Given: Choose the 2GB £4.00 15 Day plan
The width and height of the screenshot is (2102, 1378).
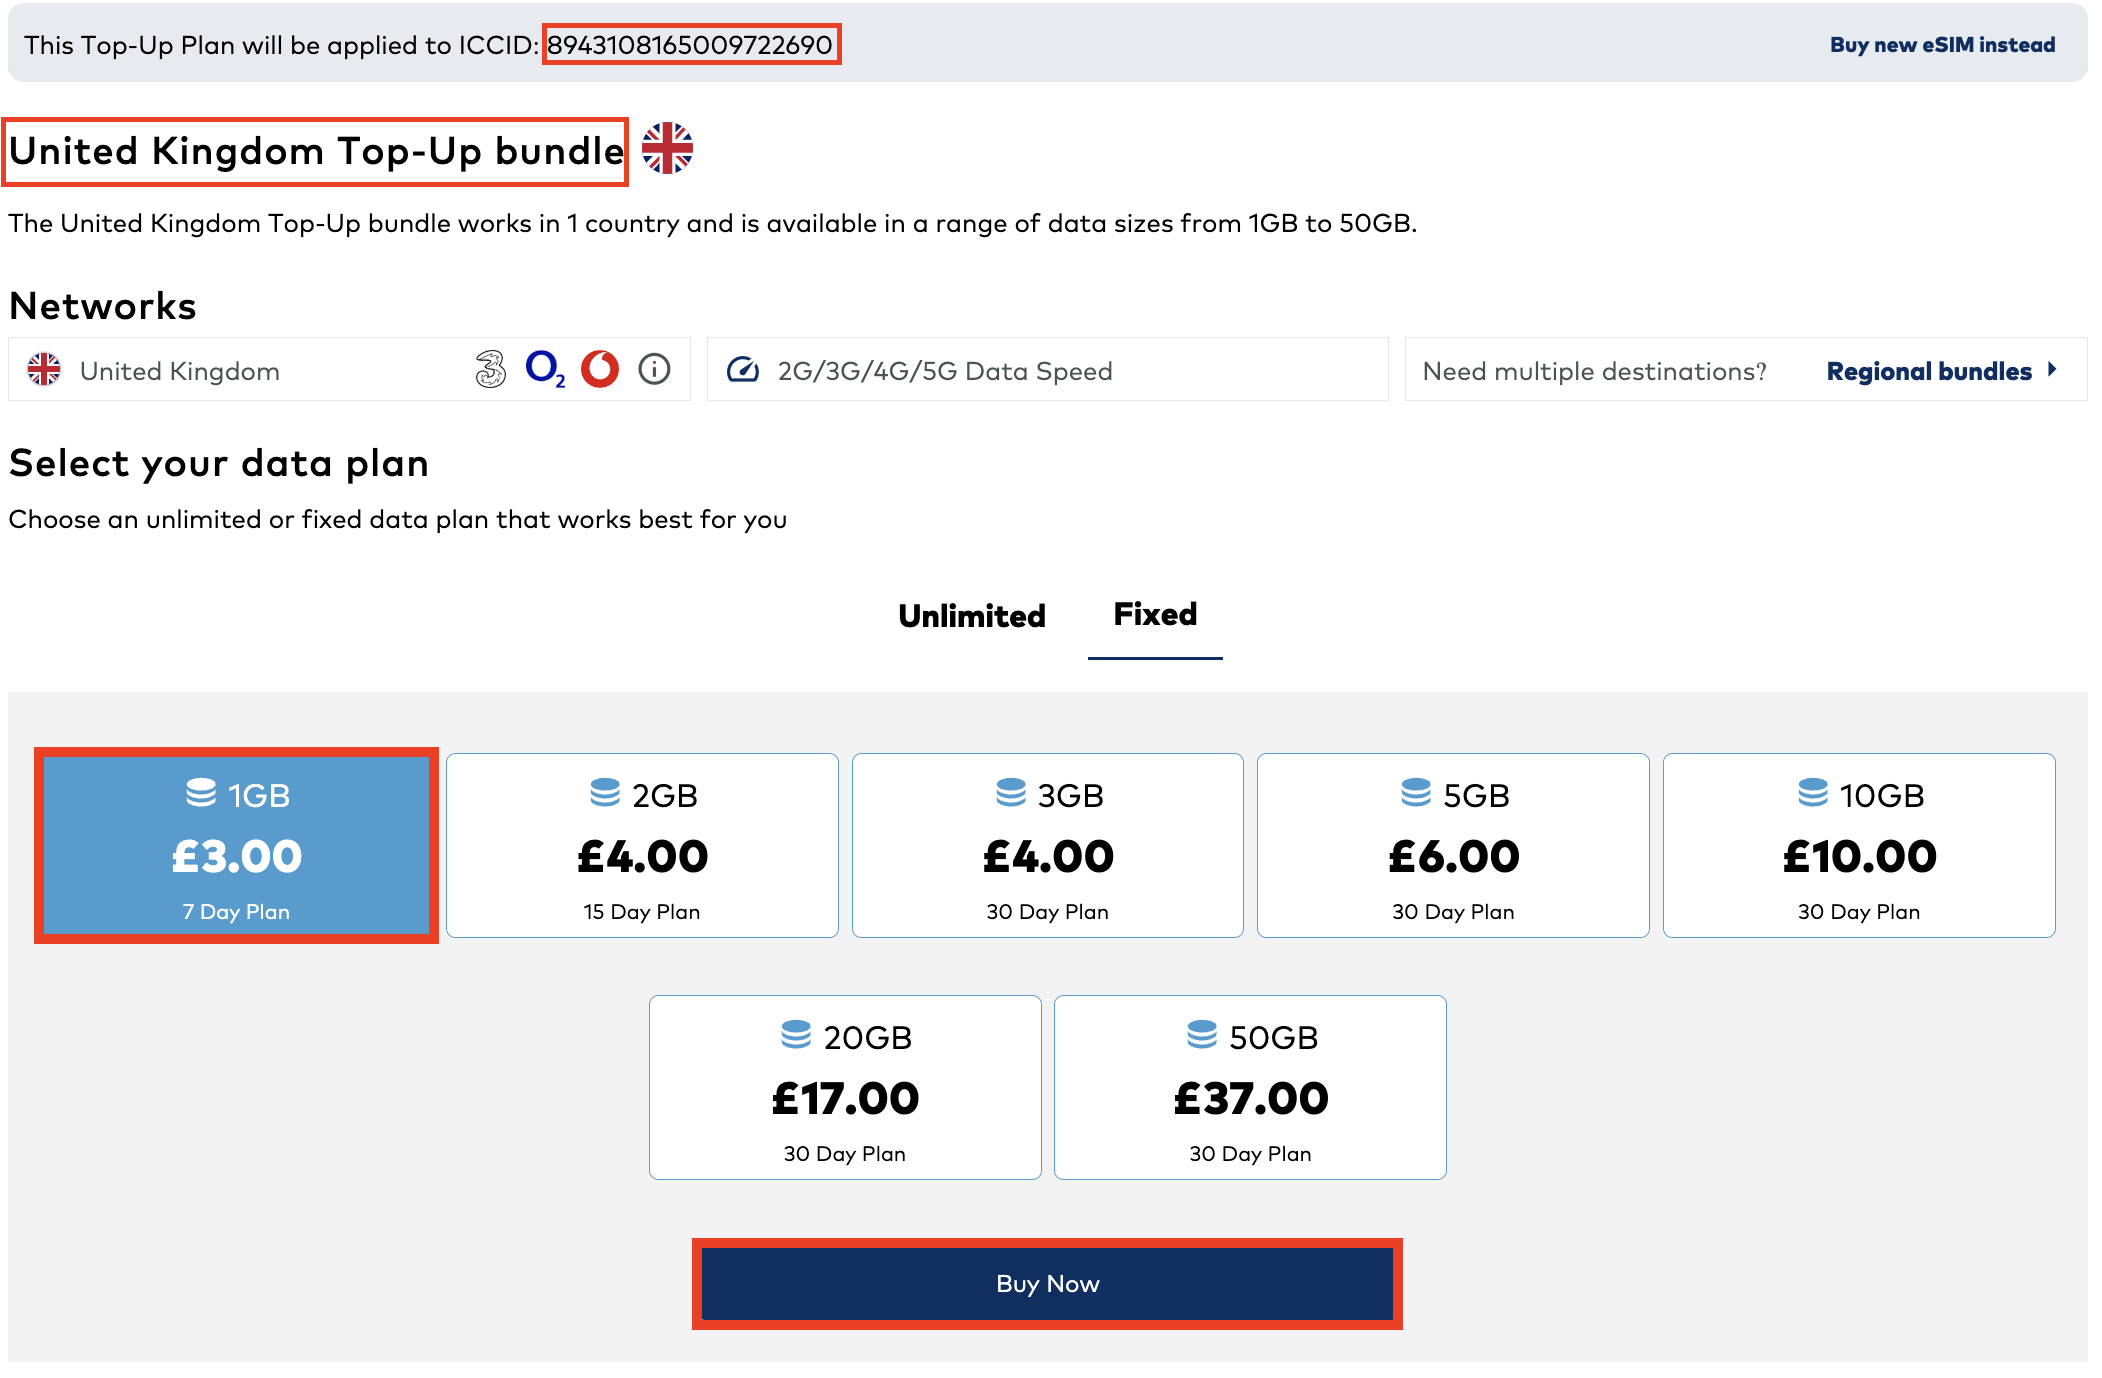Looking at the screenshot, I should 642,846.
